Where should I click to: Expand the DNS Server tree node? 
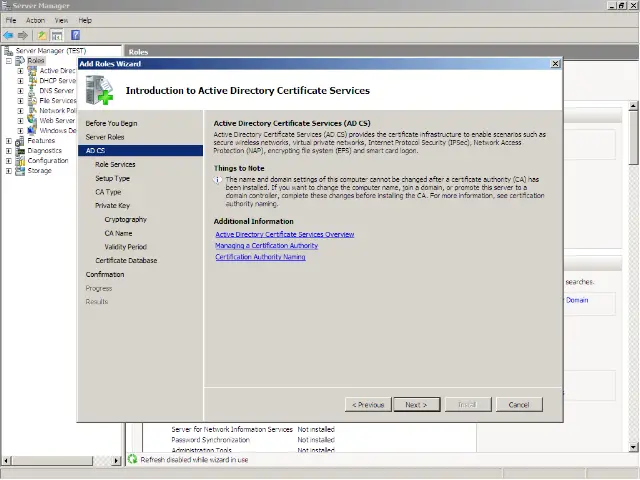pyautogui.click(x=20, y=91)
